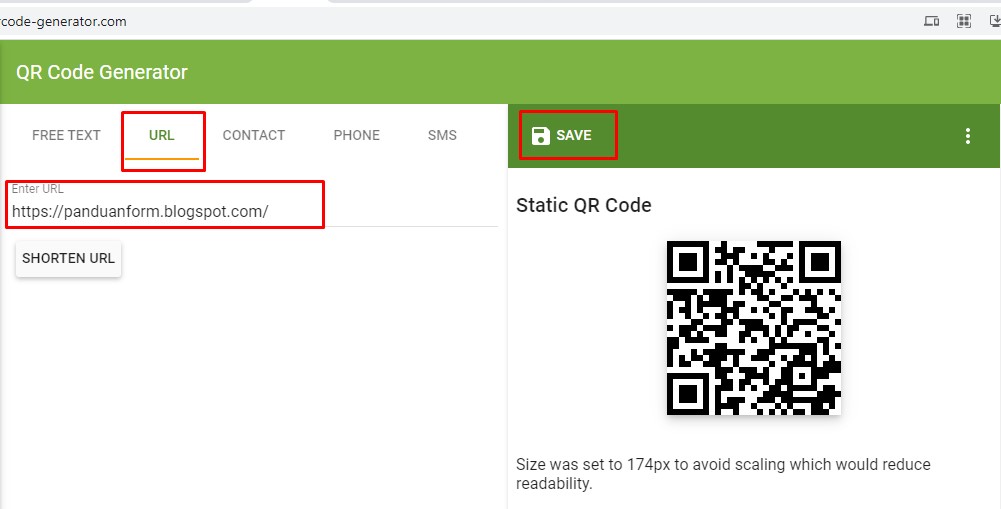Switch to the FREE TEXT tab
The width and height of the screenshot is (1001, 509).
(x=66, y=135)
